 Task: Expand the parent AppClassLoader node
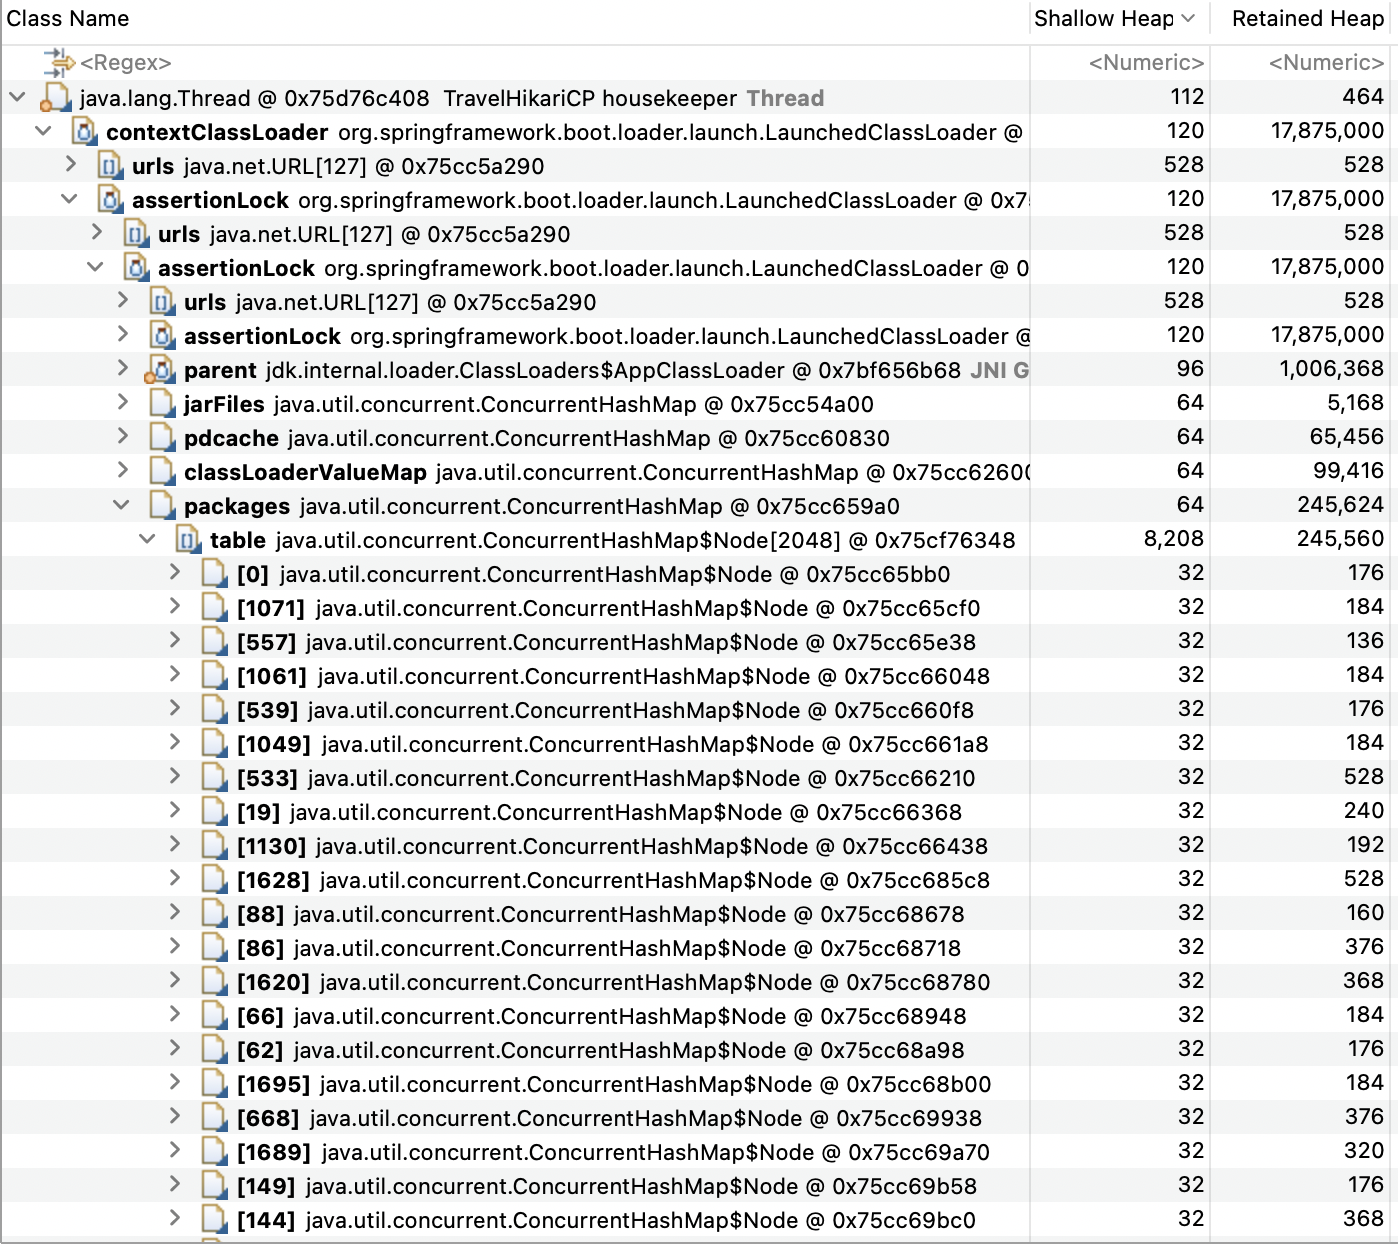(x=122, y=368)
